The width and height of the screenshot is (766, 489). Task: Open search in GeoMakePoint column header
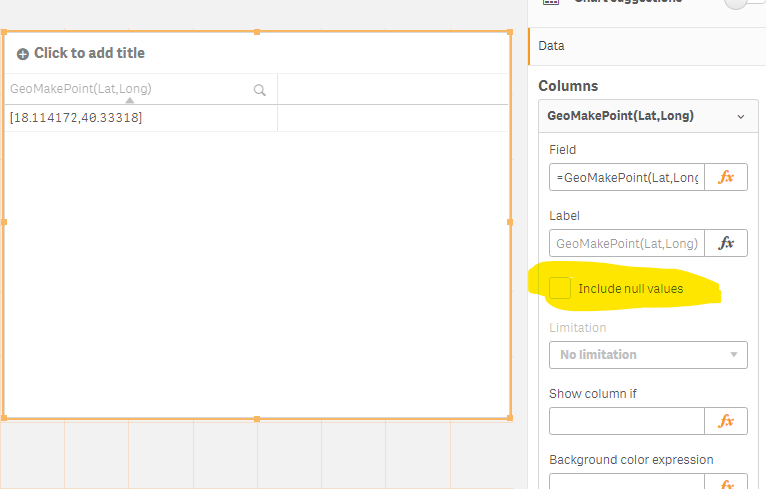(x=259, y=90)
